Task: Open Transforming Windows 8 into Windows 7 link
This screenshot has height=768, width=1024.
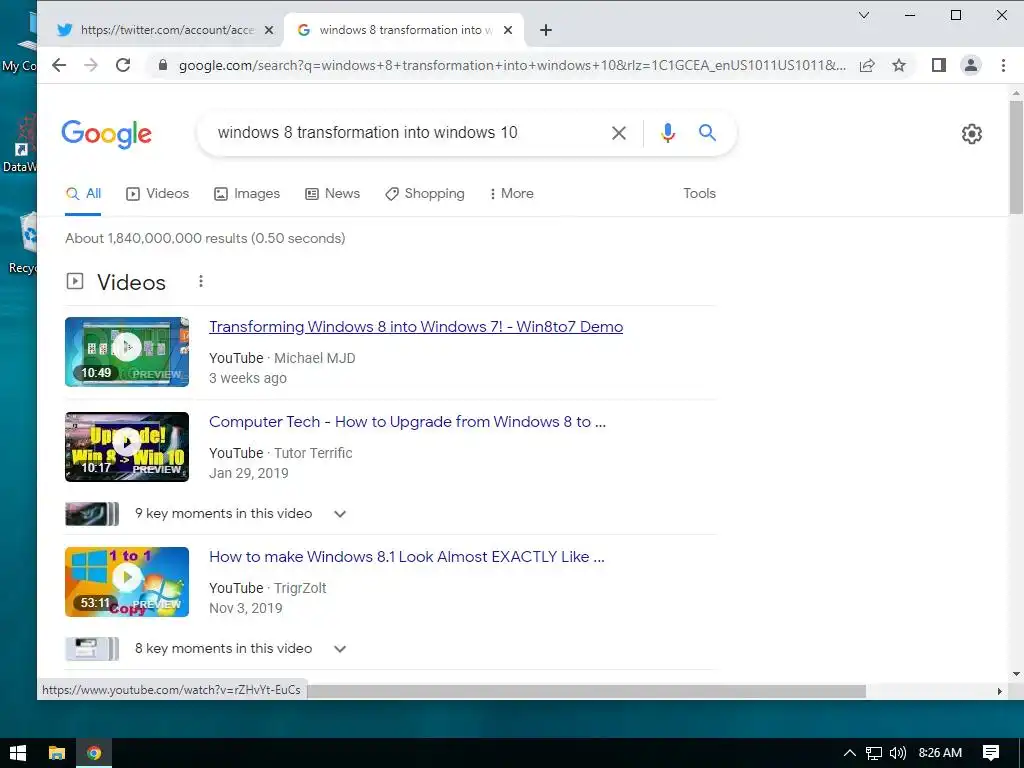Action: coord(416,327)
